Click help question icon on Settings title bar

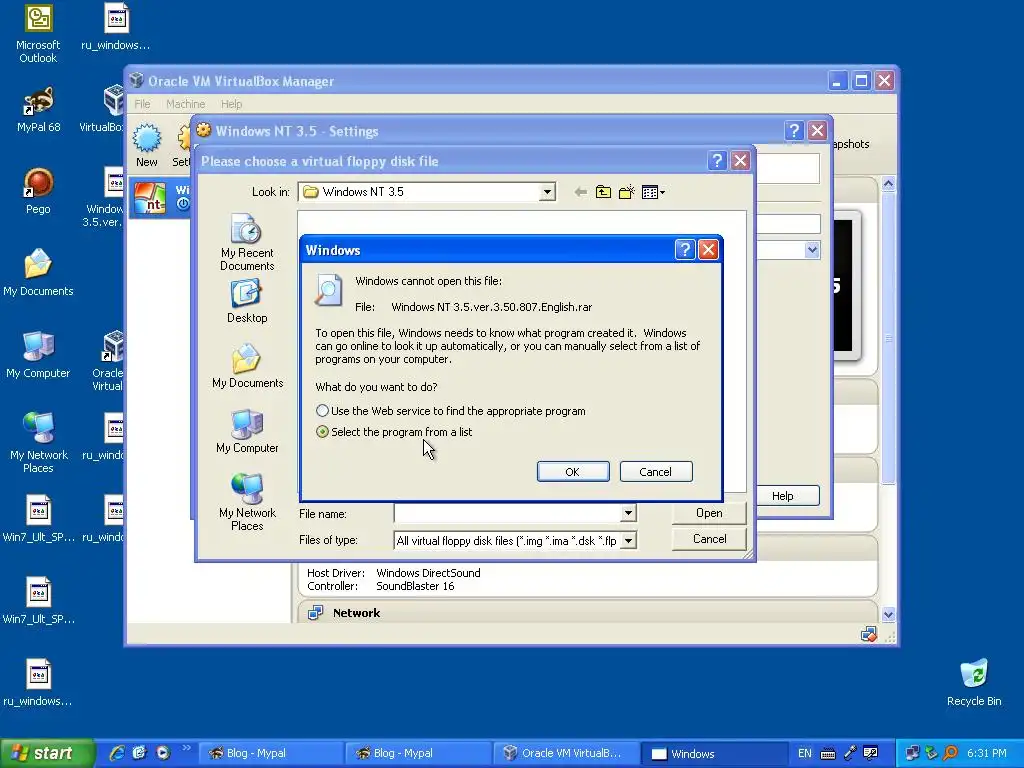tap(793, 131)
